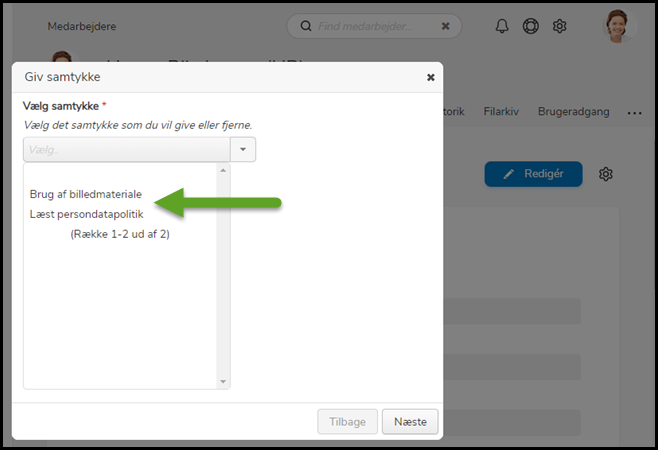Clear the Find medarbejder search field

(x=445, y=26)
